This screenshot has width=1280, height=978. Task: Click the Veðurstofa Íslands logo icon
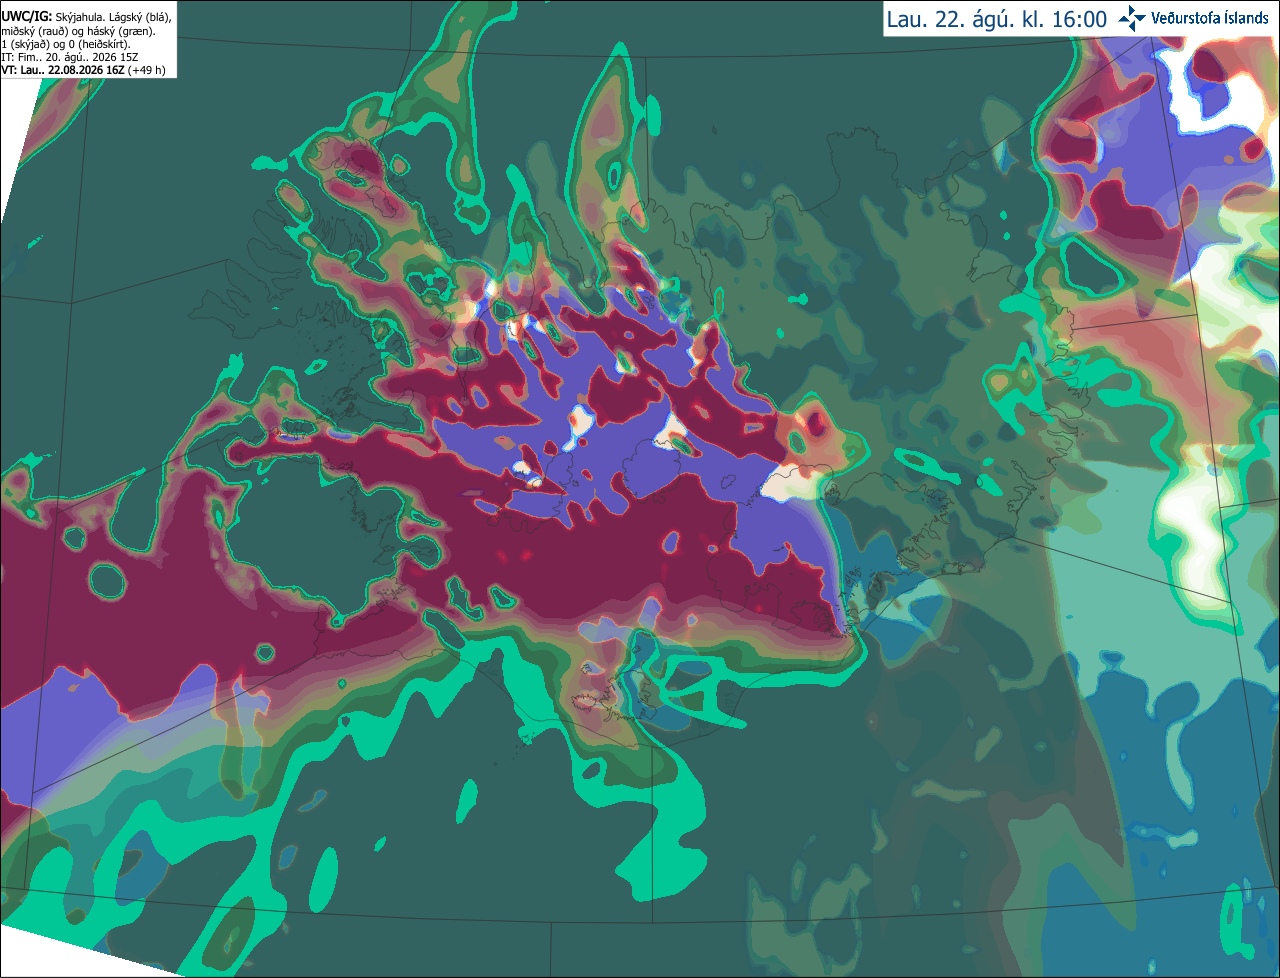pyautogui.click(x=1132, y=18)
